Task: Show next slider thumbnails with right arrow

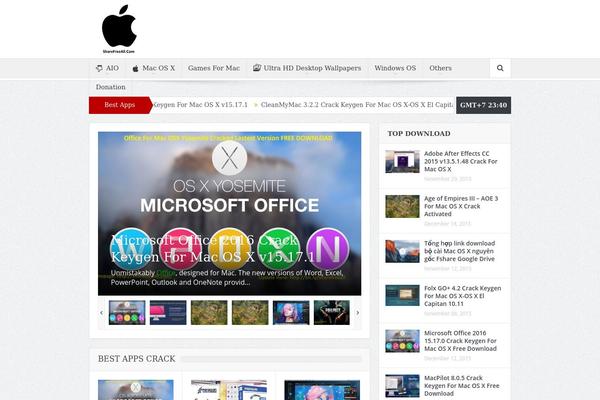Action: (358, 313)
